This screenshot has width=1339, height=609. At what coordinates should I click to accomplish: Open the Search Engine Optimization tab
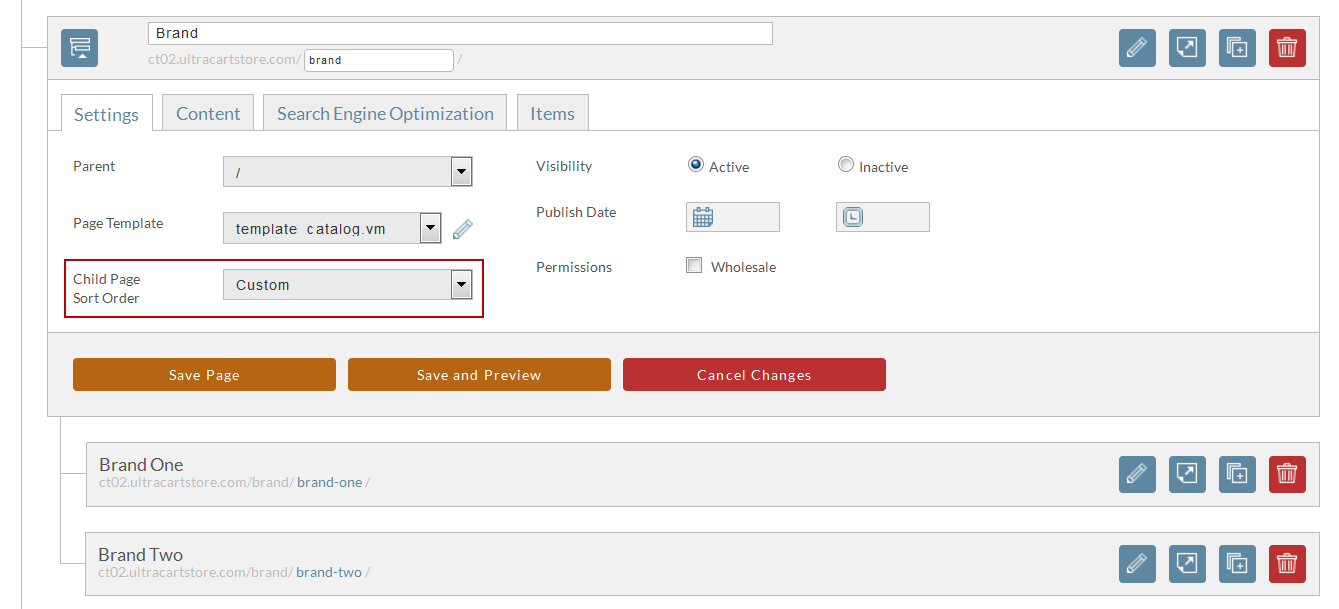click(385, 113)
